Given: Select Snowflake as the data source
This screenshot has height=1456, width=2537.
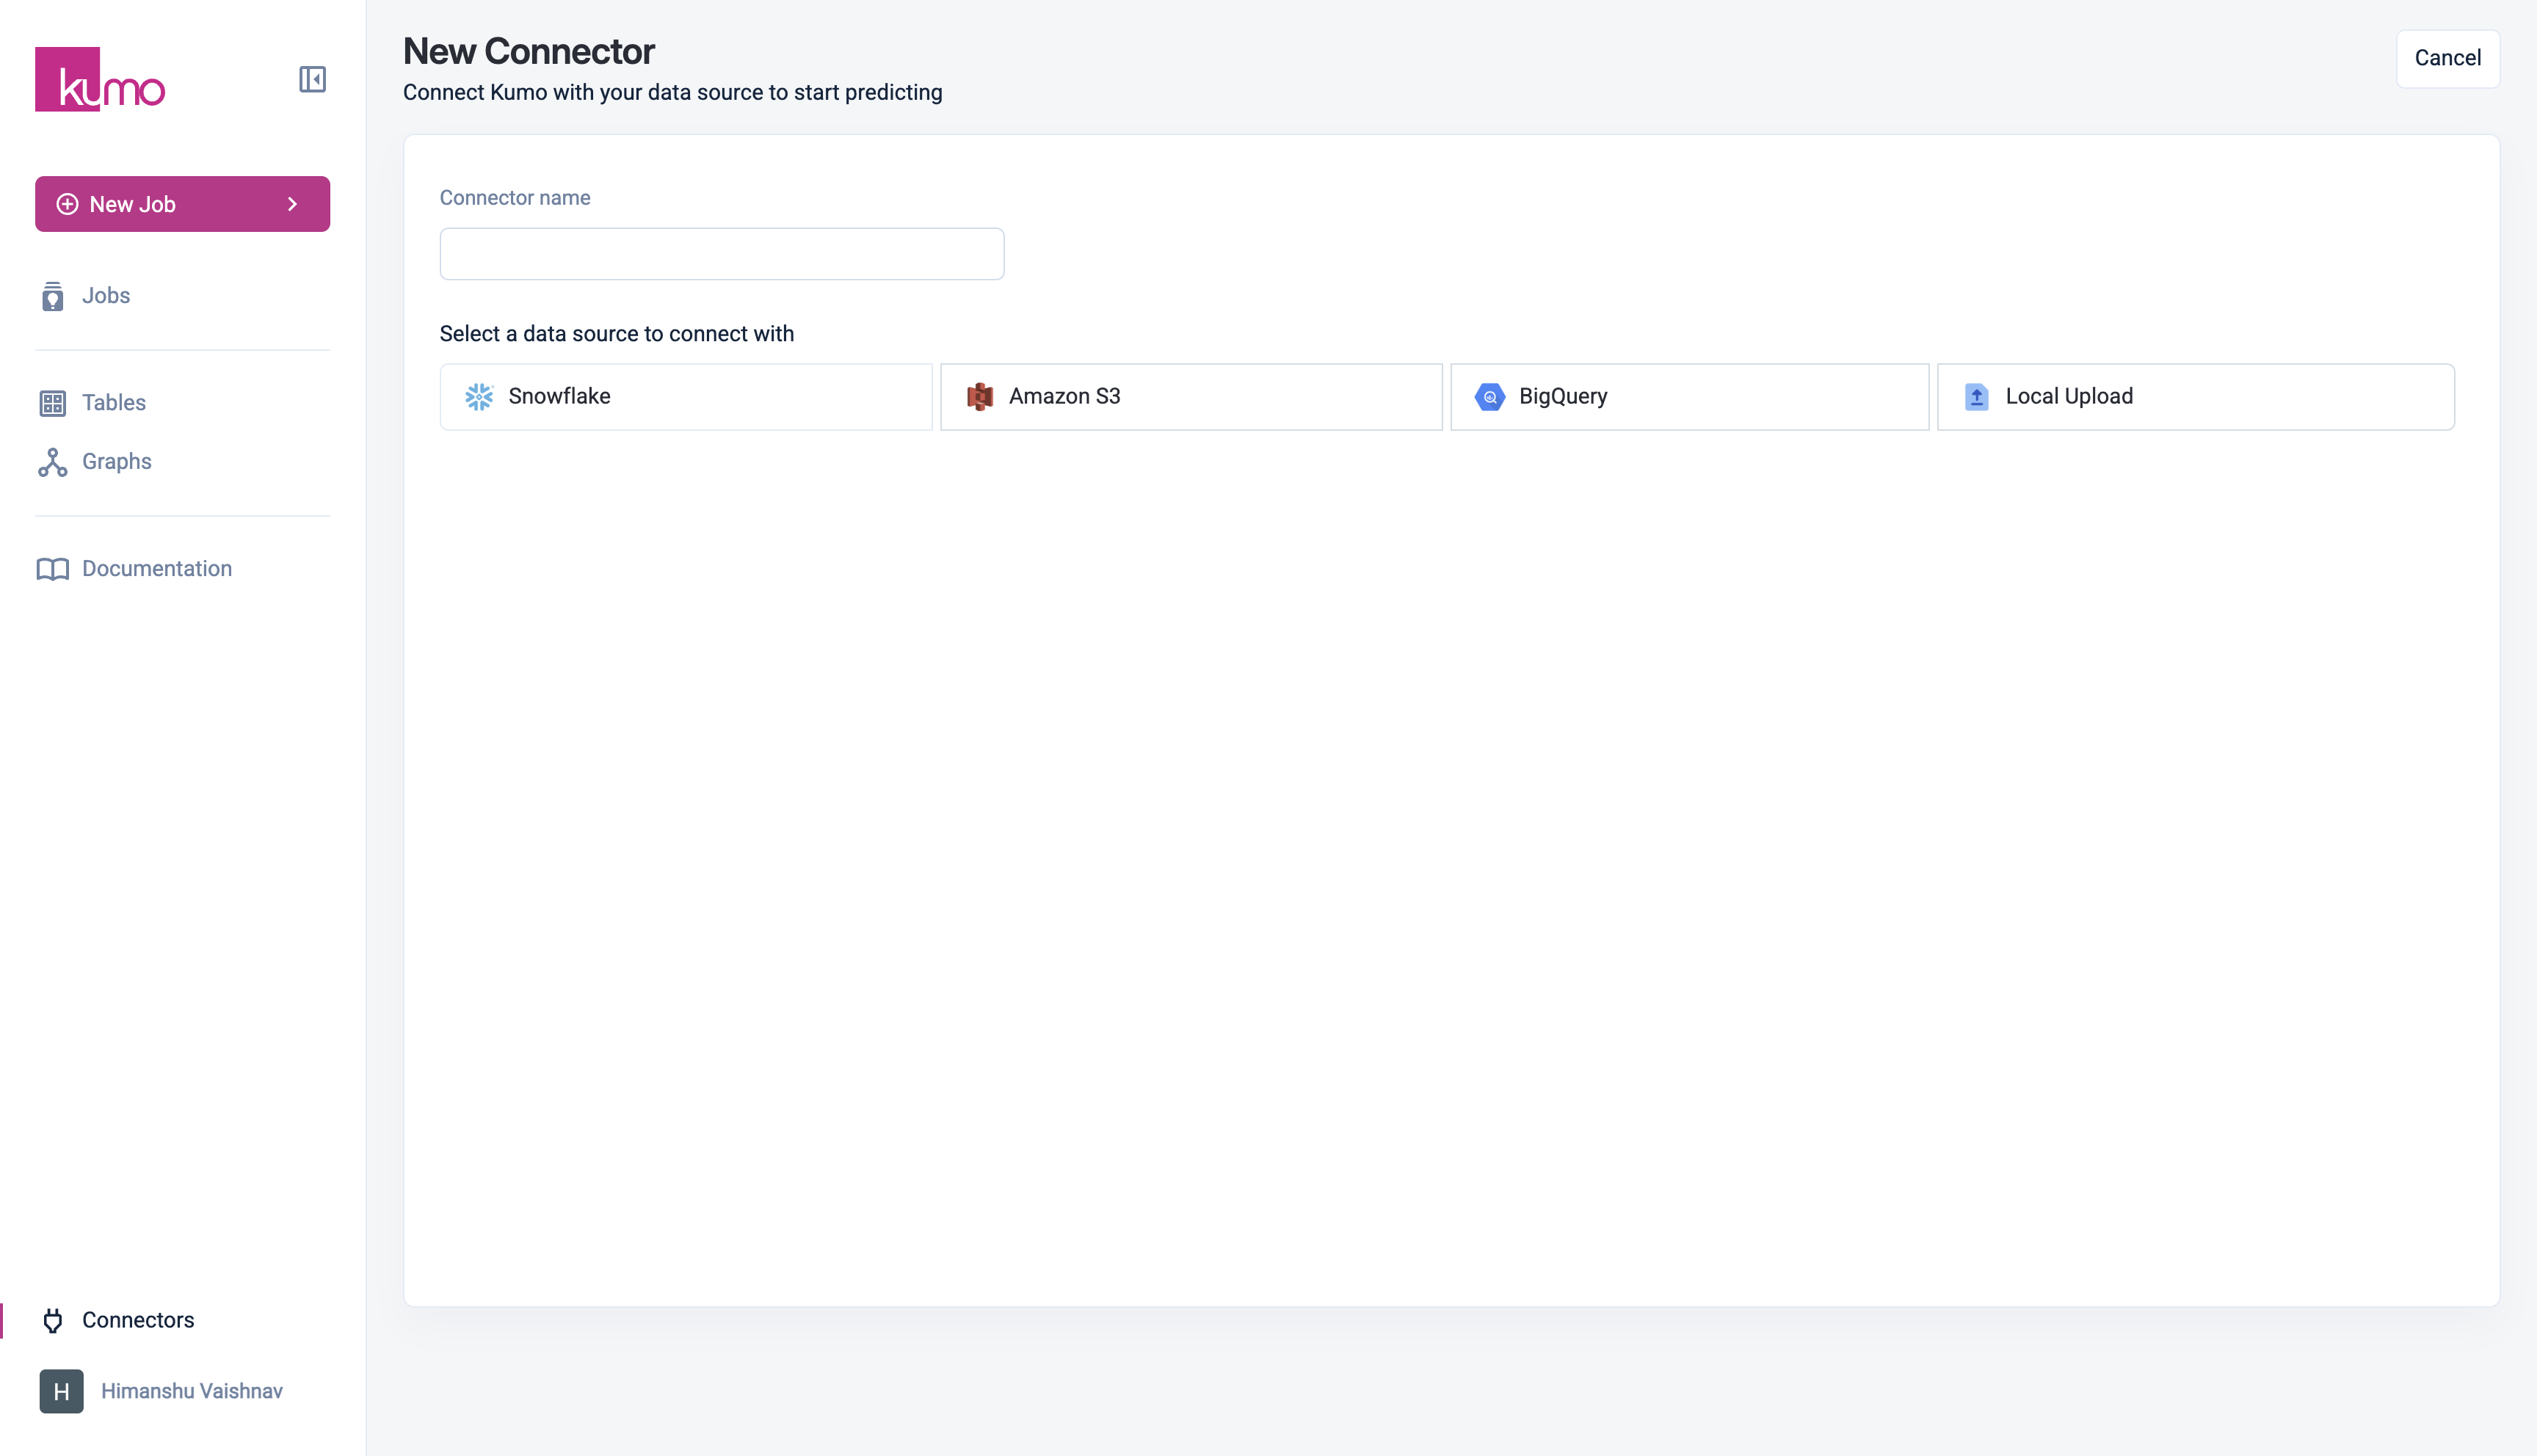Looking at the screenshot, I should (686, 397).
